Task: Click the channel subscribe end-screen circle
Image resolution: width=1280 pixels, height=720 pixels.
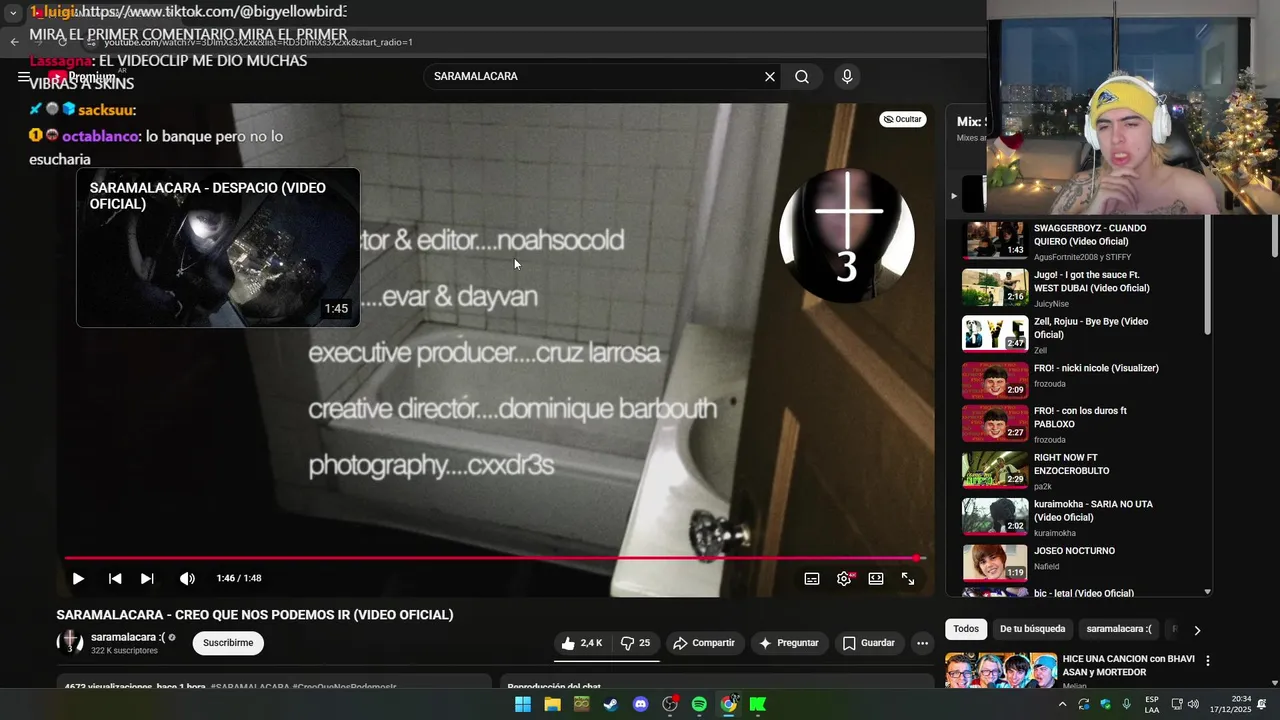Action: pos(847,235)
